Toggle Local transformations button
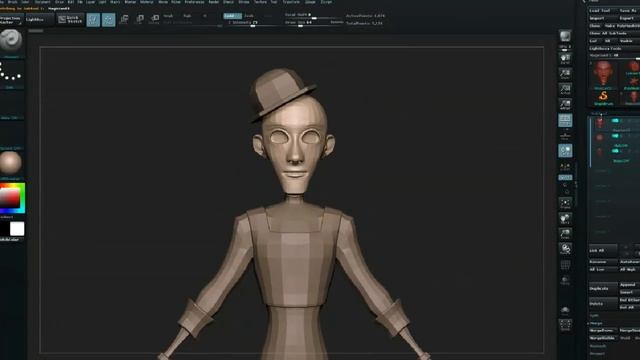Screen dimensions: 640x360 565,151
